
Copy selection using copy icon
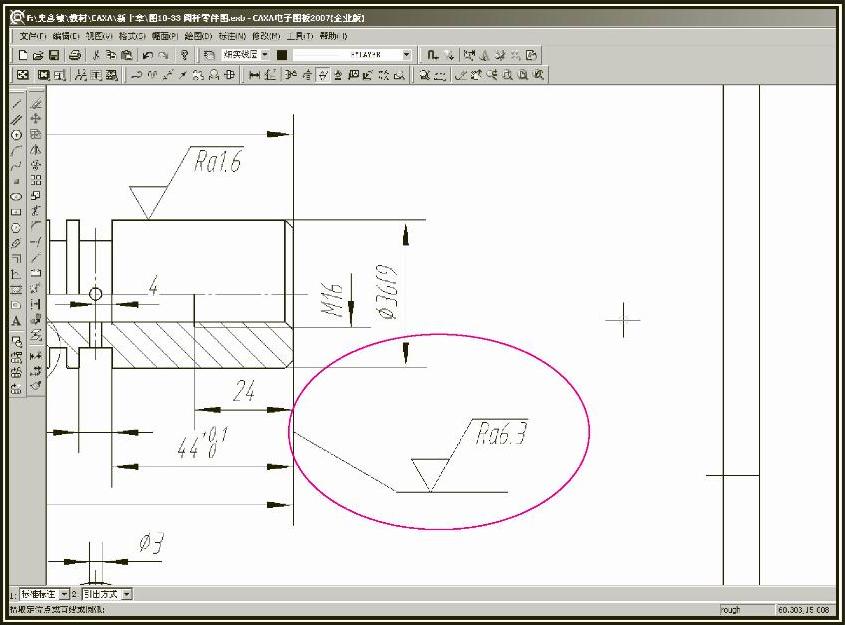point(111,55)
